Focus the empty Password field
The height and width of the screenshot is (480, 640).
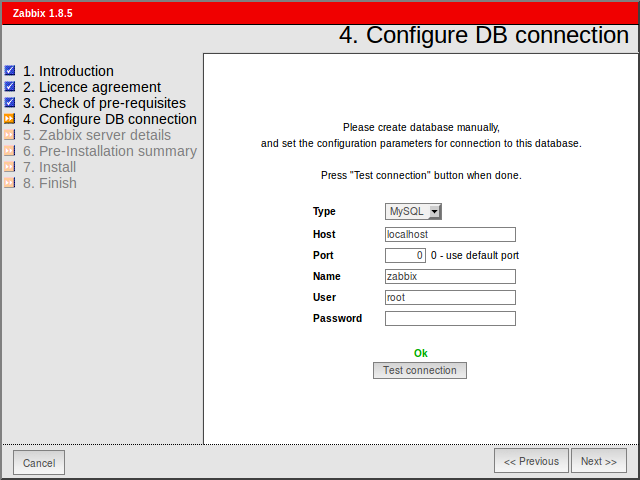tap(450, 318)
